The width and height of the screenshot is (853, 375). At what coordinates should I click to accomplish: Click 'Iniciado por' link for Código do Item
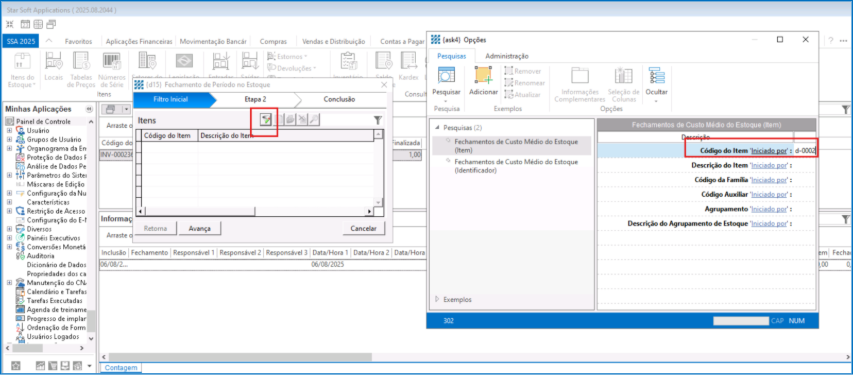(x=769, y=151)
